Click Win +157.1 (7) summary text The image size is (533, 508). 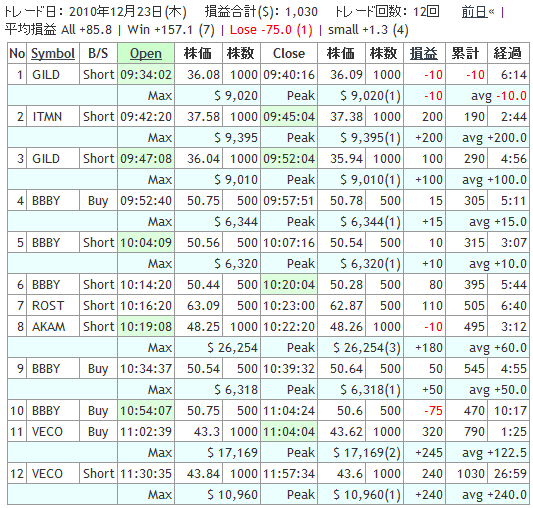pyautogui.click(x=171, y=30)
